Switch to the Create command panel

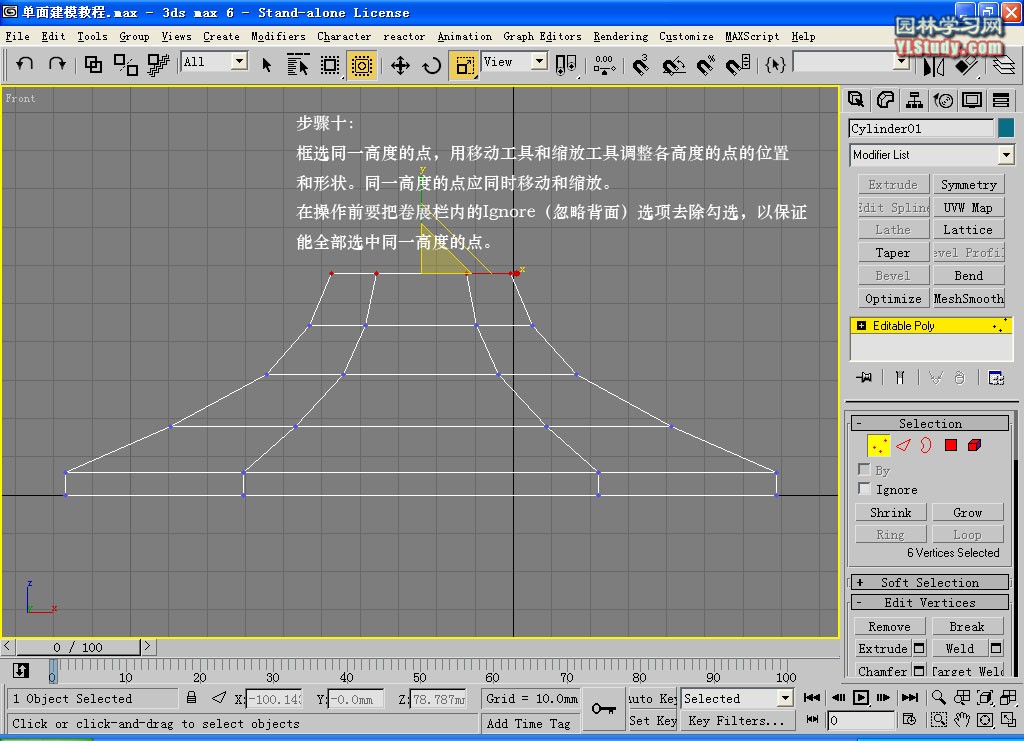(856, 100)
